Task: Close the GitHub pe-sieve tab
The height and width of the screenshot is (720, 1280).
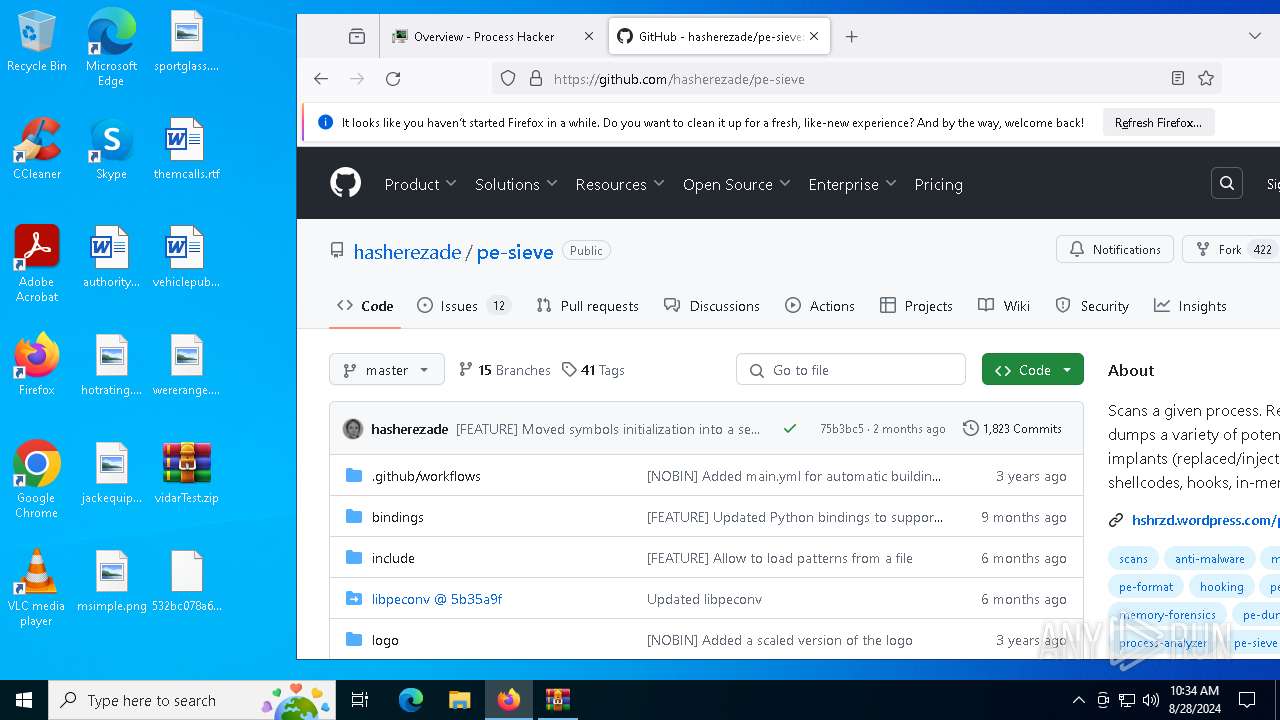Action: tap(814, 36)
